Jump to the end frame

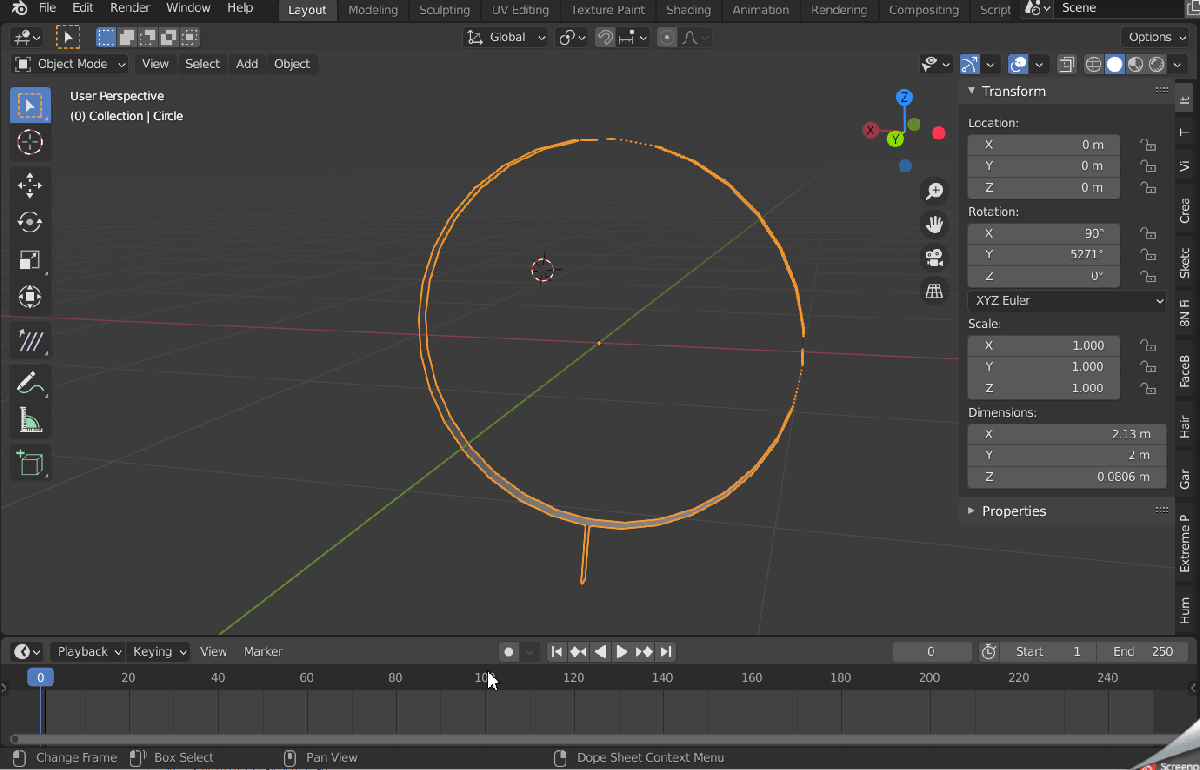(x=666, y=652)
